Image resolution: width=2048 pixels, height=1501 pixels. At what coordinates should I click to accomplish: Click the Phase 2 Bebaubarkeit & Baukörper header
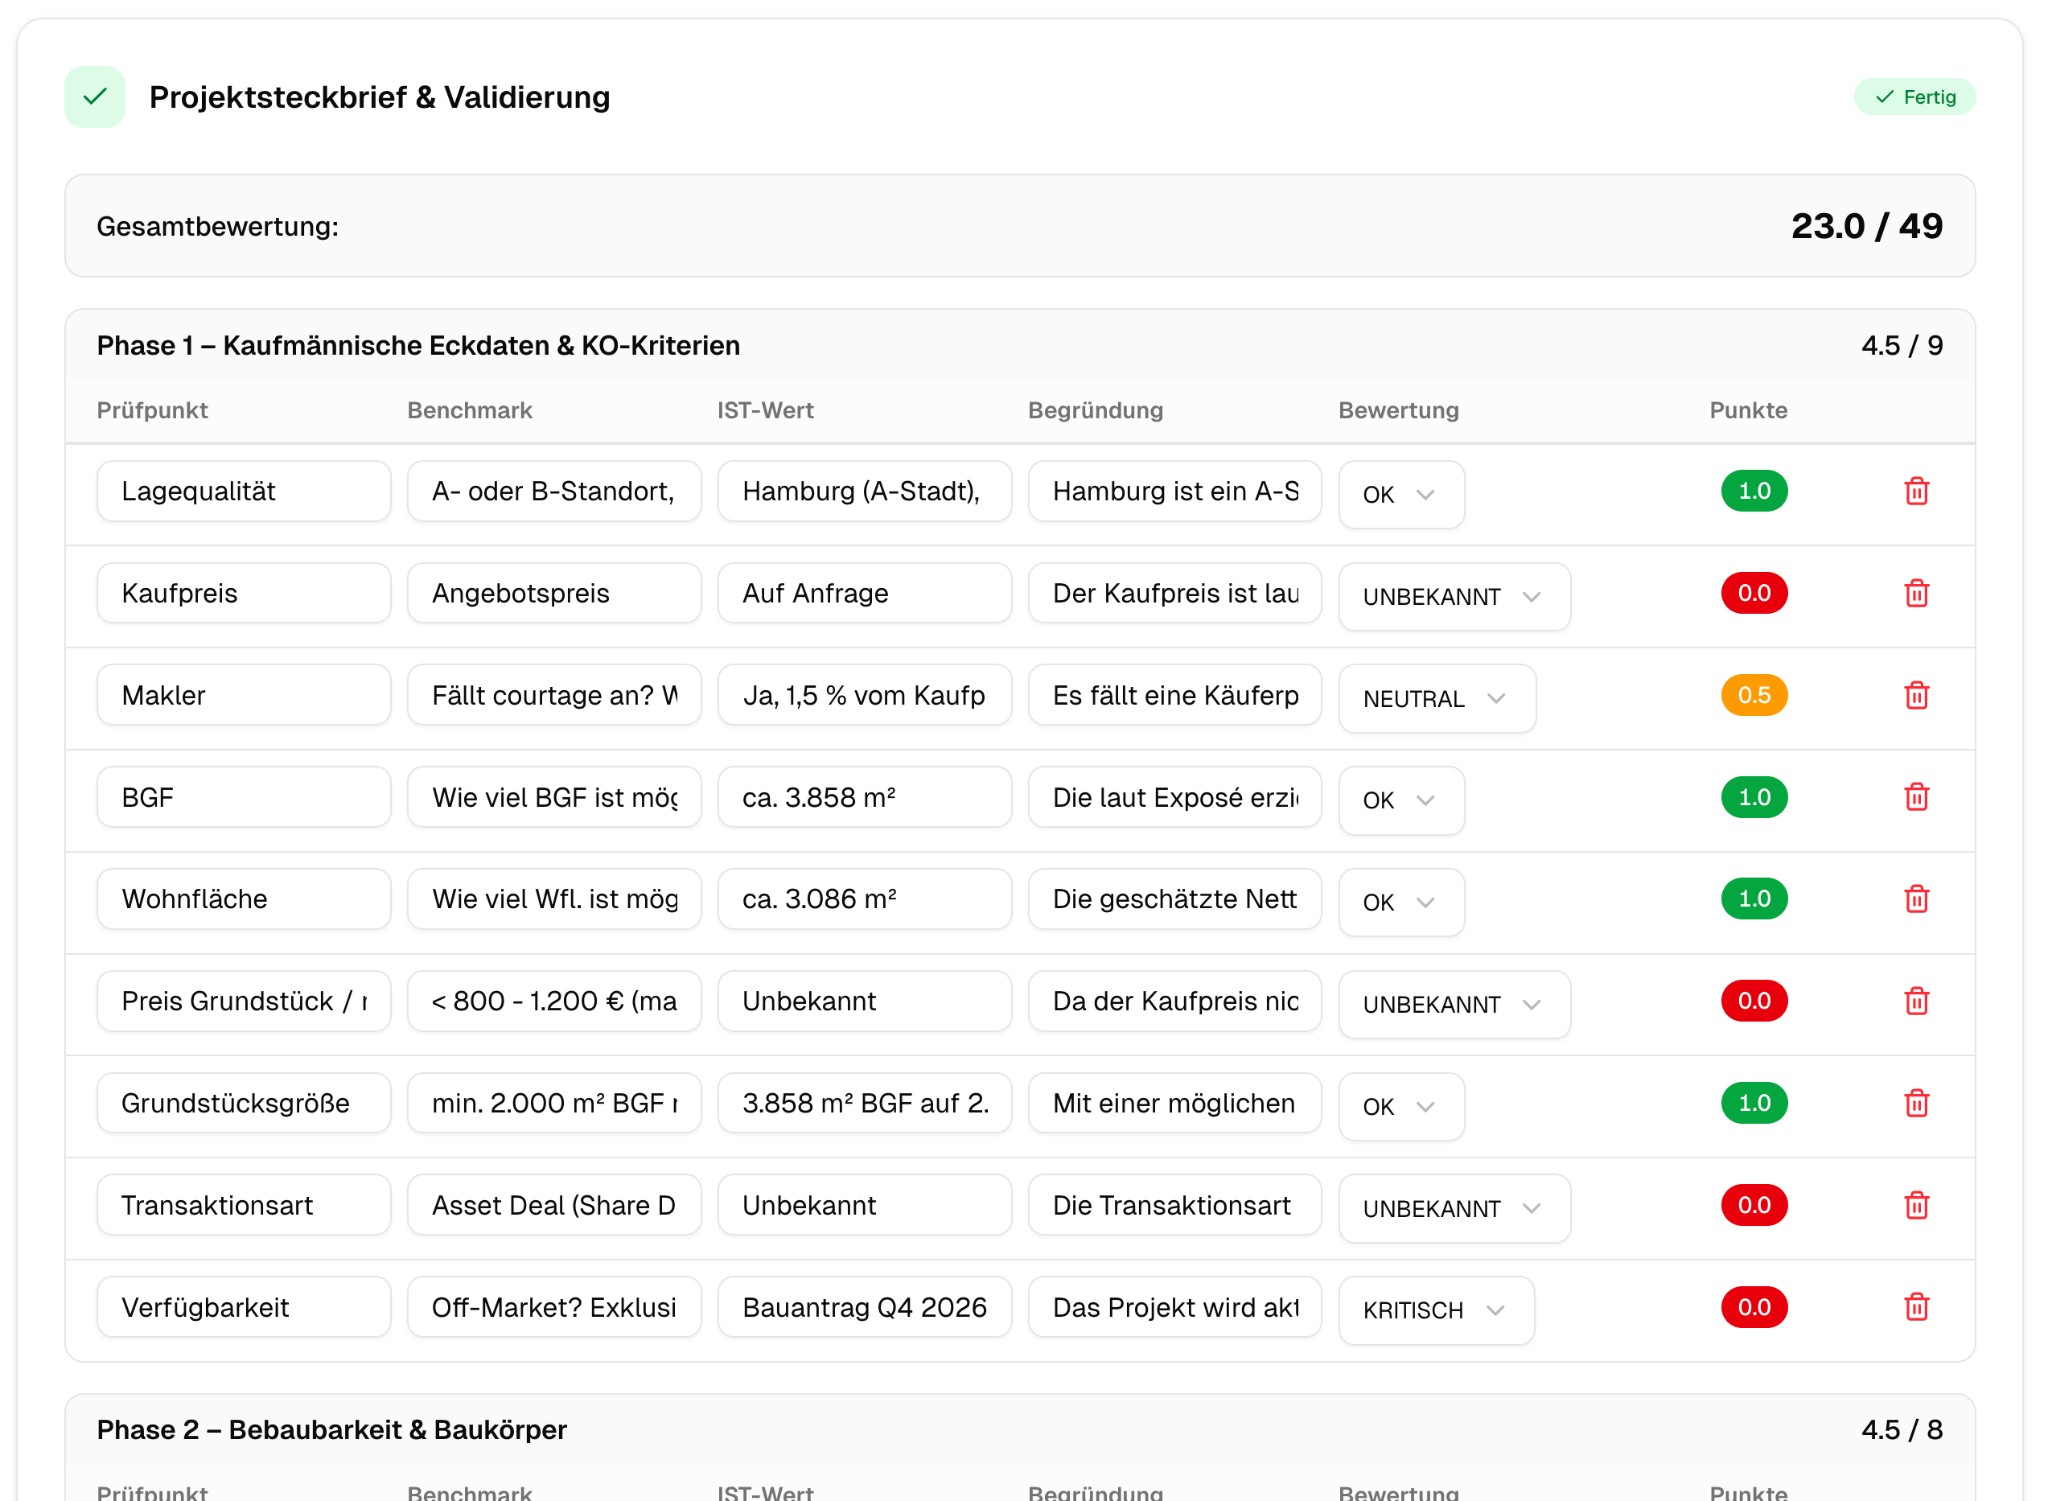pyautogui.click(x=332, y=1429)
